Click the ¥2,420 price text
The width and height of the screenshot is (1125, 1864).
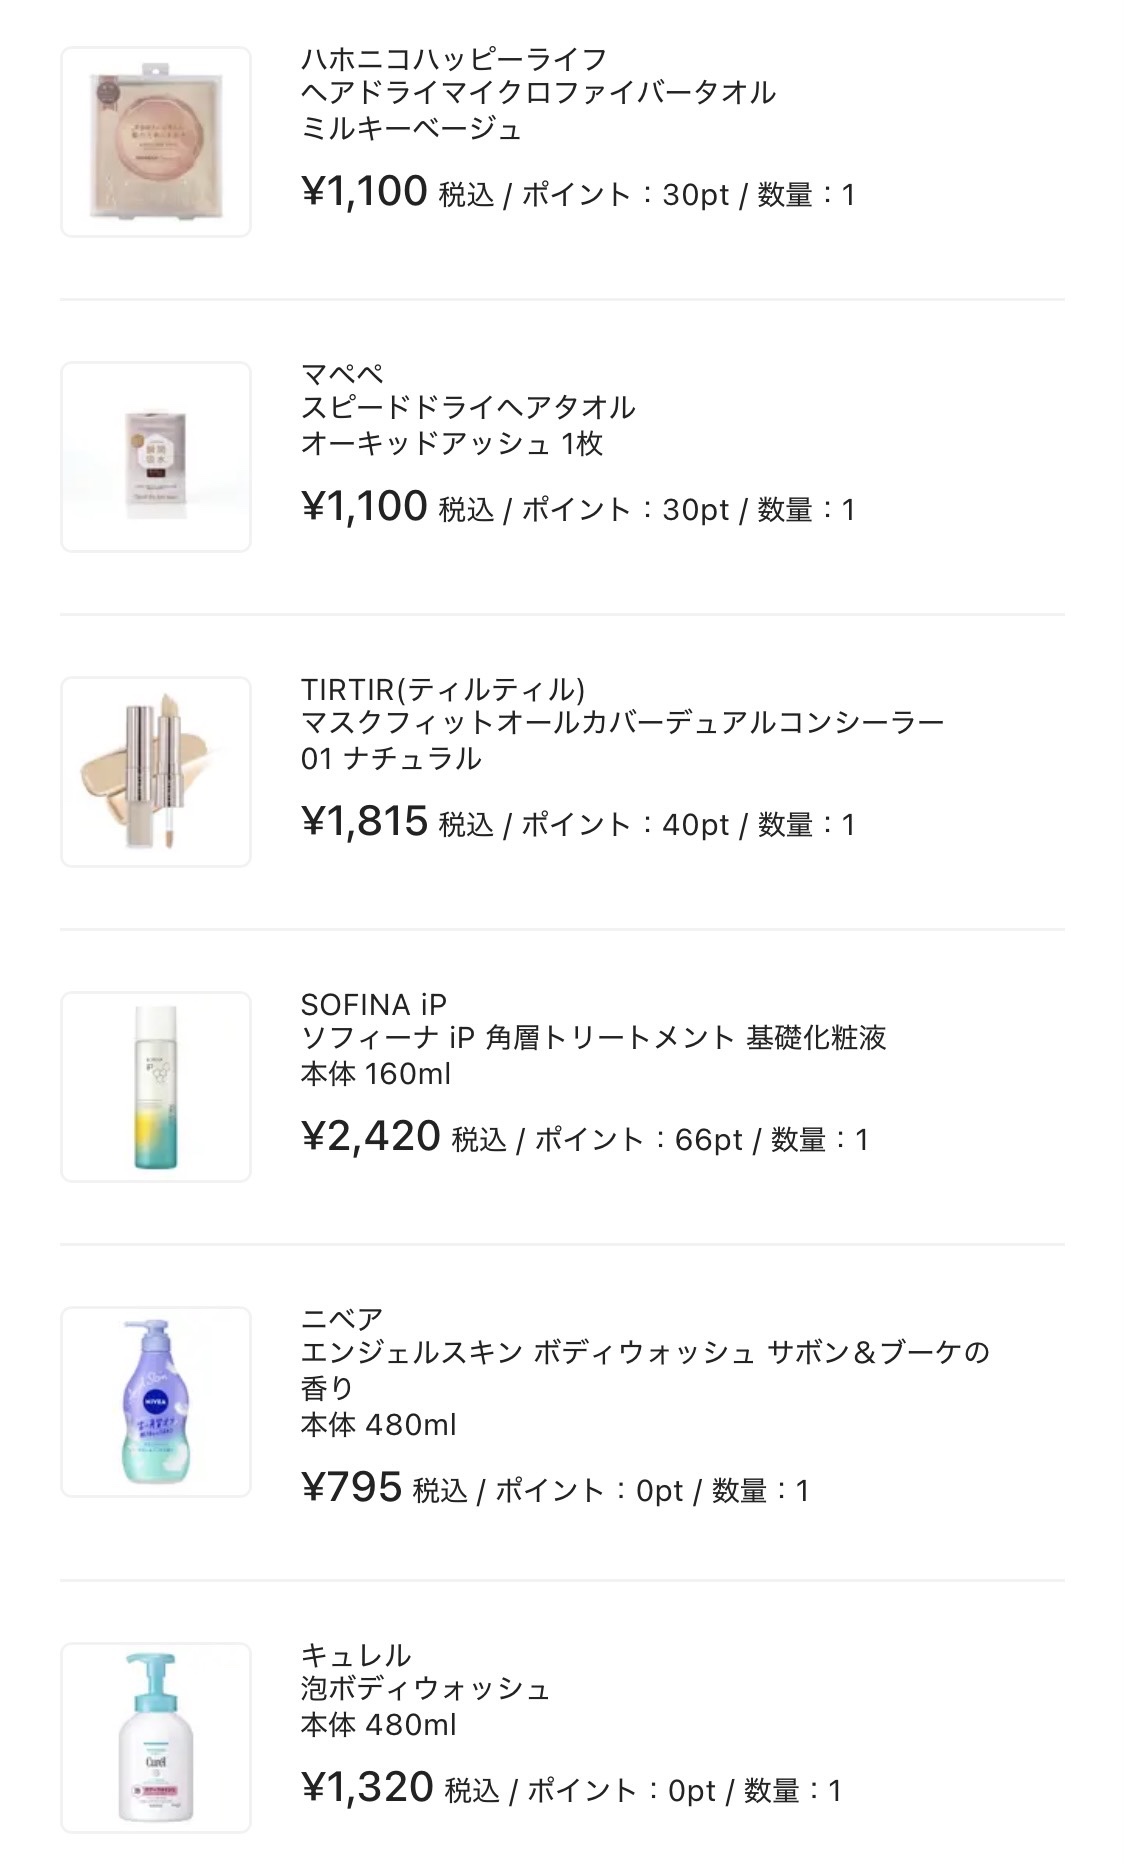[371, 1137]
